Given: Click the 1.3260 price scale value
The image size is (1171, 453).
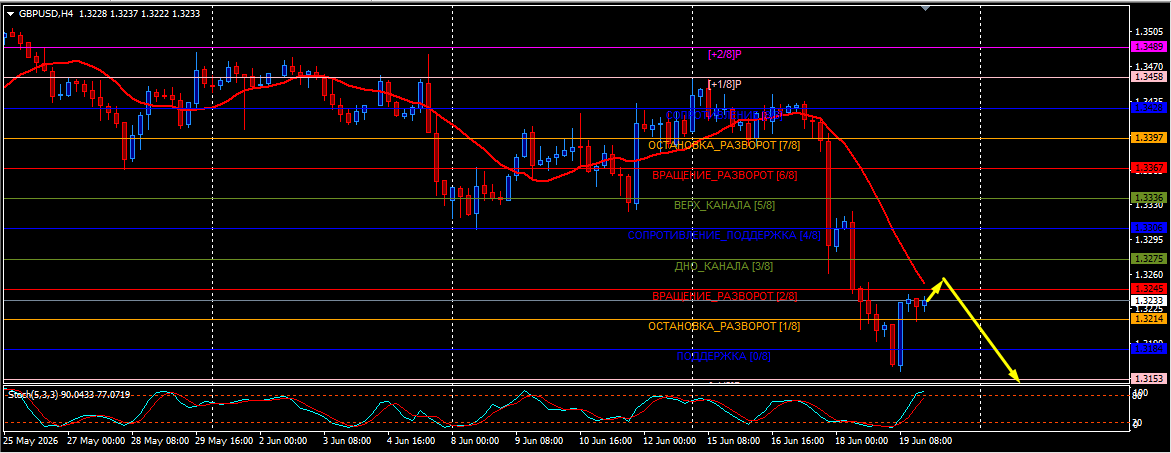Looking at the screenshot, I should pyautogui.click(x=1149, y=274).
